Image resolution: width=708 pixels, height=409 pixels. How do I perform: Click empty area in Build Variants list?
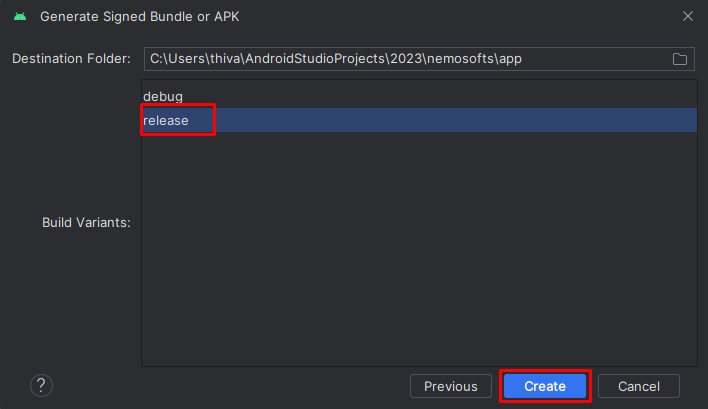point(419,248)
